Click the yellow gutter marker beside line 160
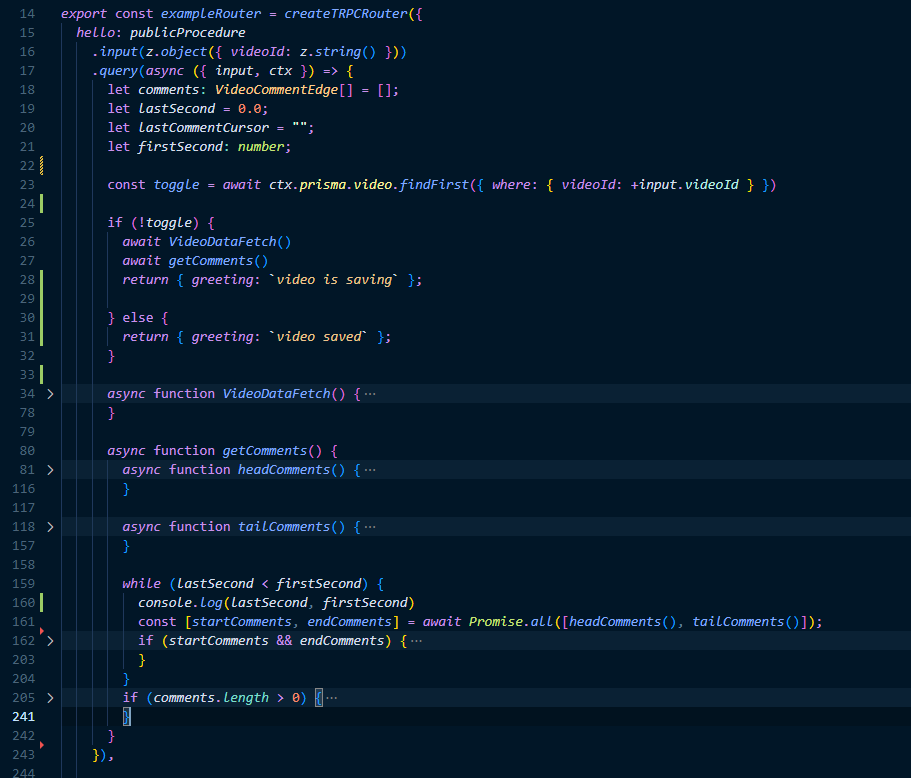The width and height of the screenshot is (911, 778). 40,602
